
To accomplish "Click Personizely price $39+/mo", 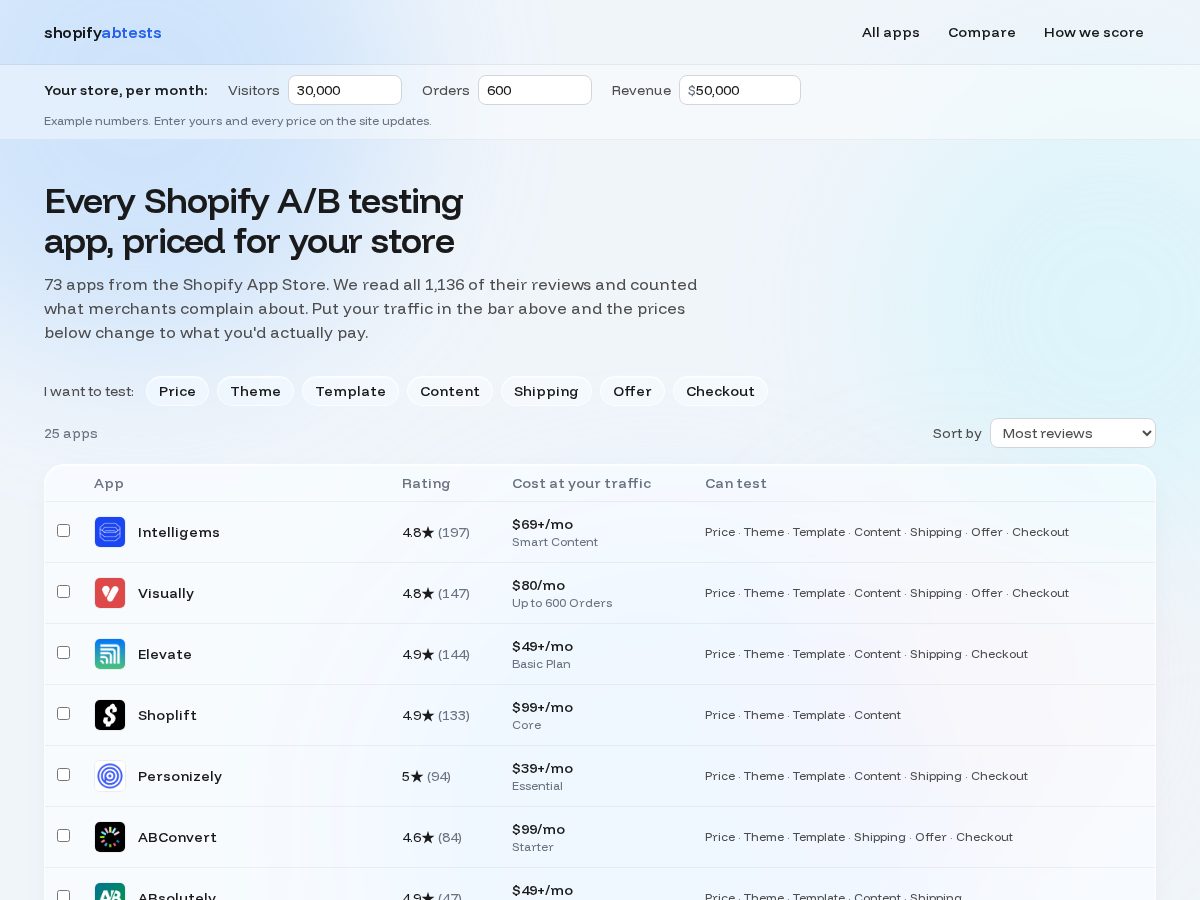I will coord(542,768).
